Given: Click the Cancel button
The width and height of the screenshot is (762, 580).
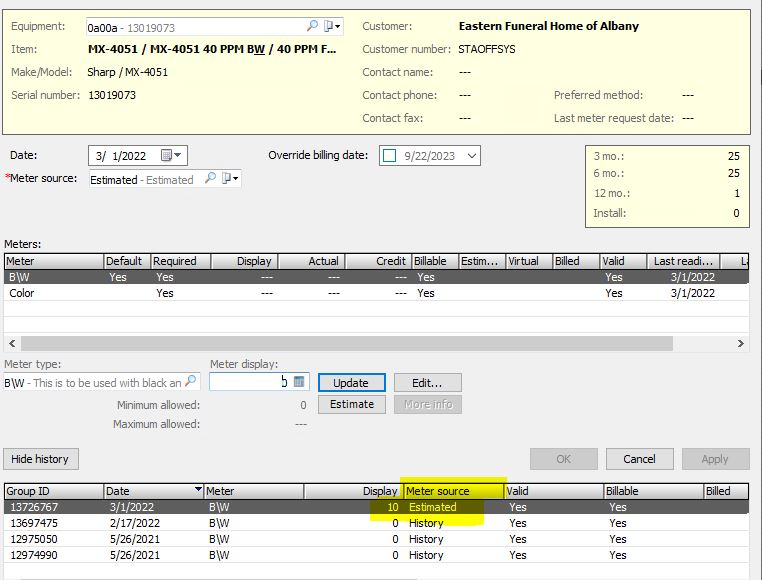Looking at the screenshot, I should [x=639, y=459].
